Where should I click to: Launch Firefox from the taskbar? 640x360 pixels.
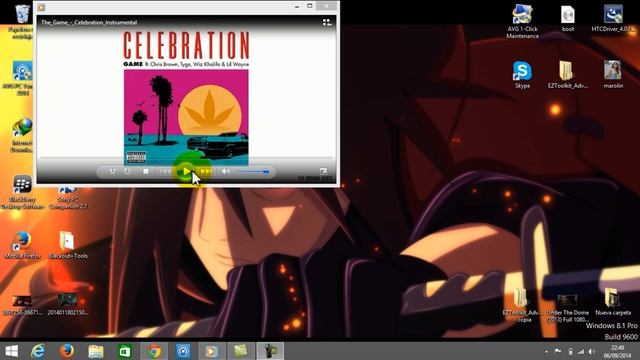pyautogui.click(x=67, y=351)
